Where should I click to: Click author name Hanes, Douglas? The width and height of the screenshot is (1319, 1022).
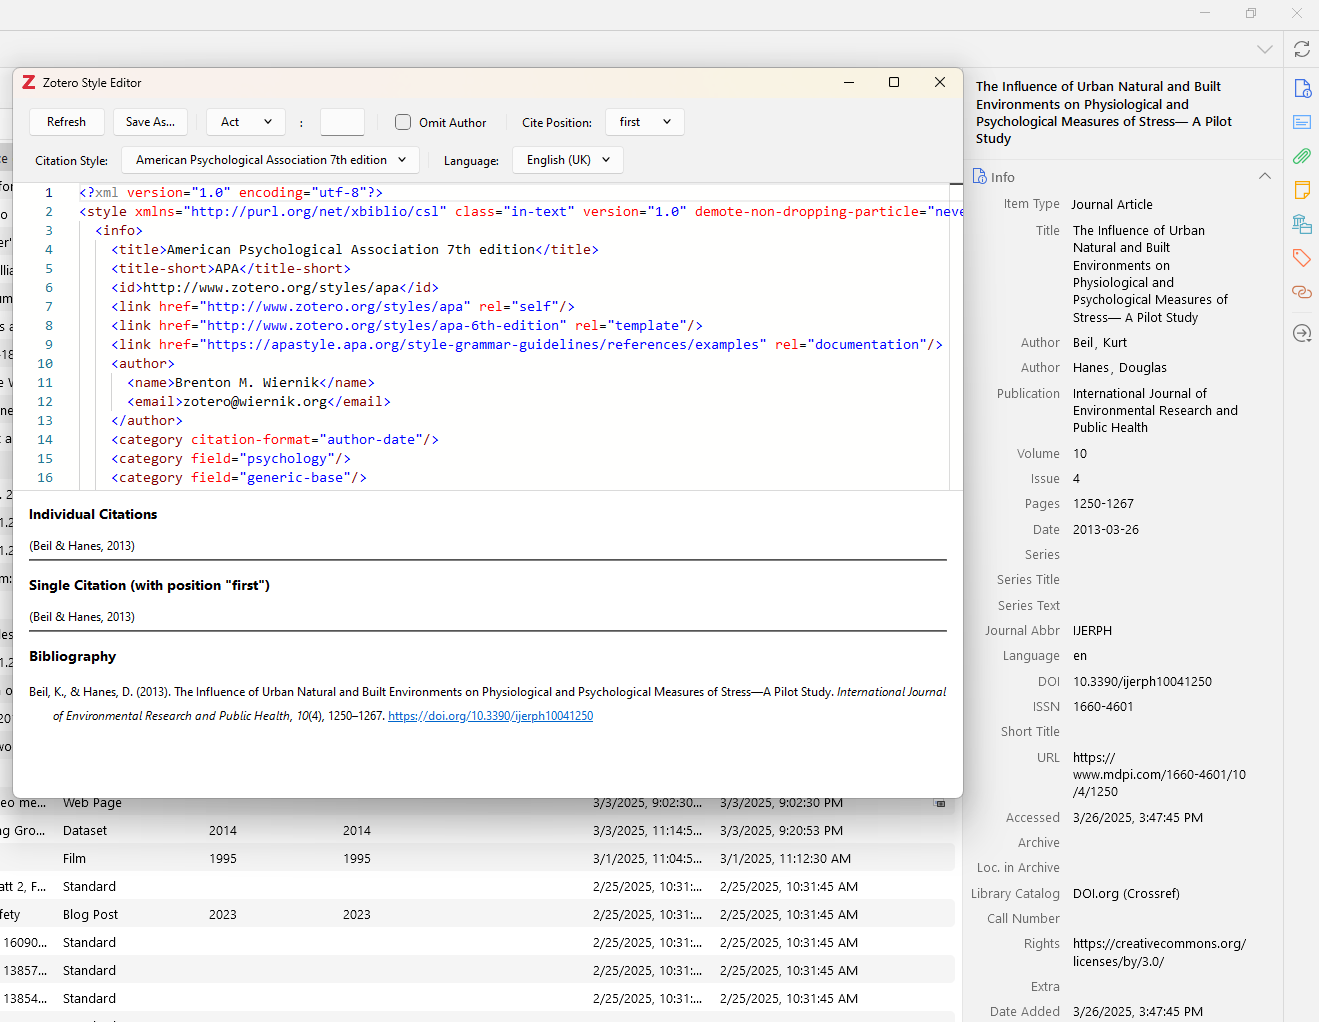pyautogui.click(x=1120, y=368)
